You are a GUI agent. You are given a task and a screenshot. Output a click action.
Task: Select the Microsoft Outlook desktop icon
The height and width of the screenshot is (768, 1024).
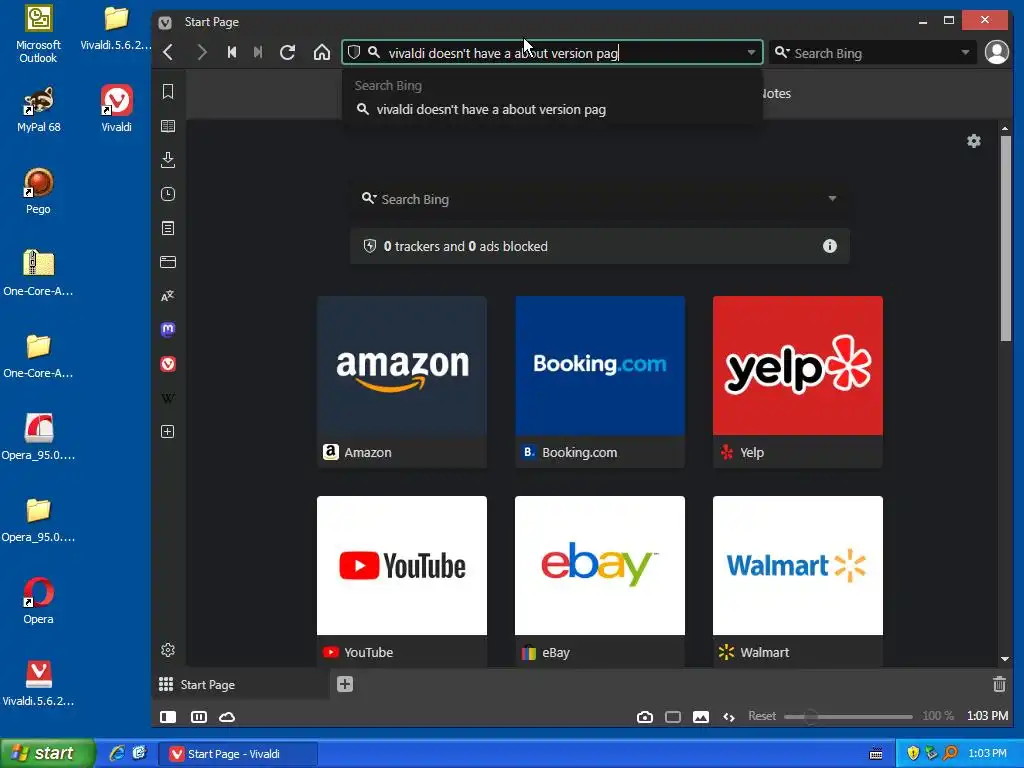pos(39,34)
